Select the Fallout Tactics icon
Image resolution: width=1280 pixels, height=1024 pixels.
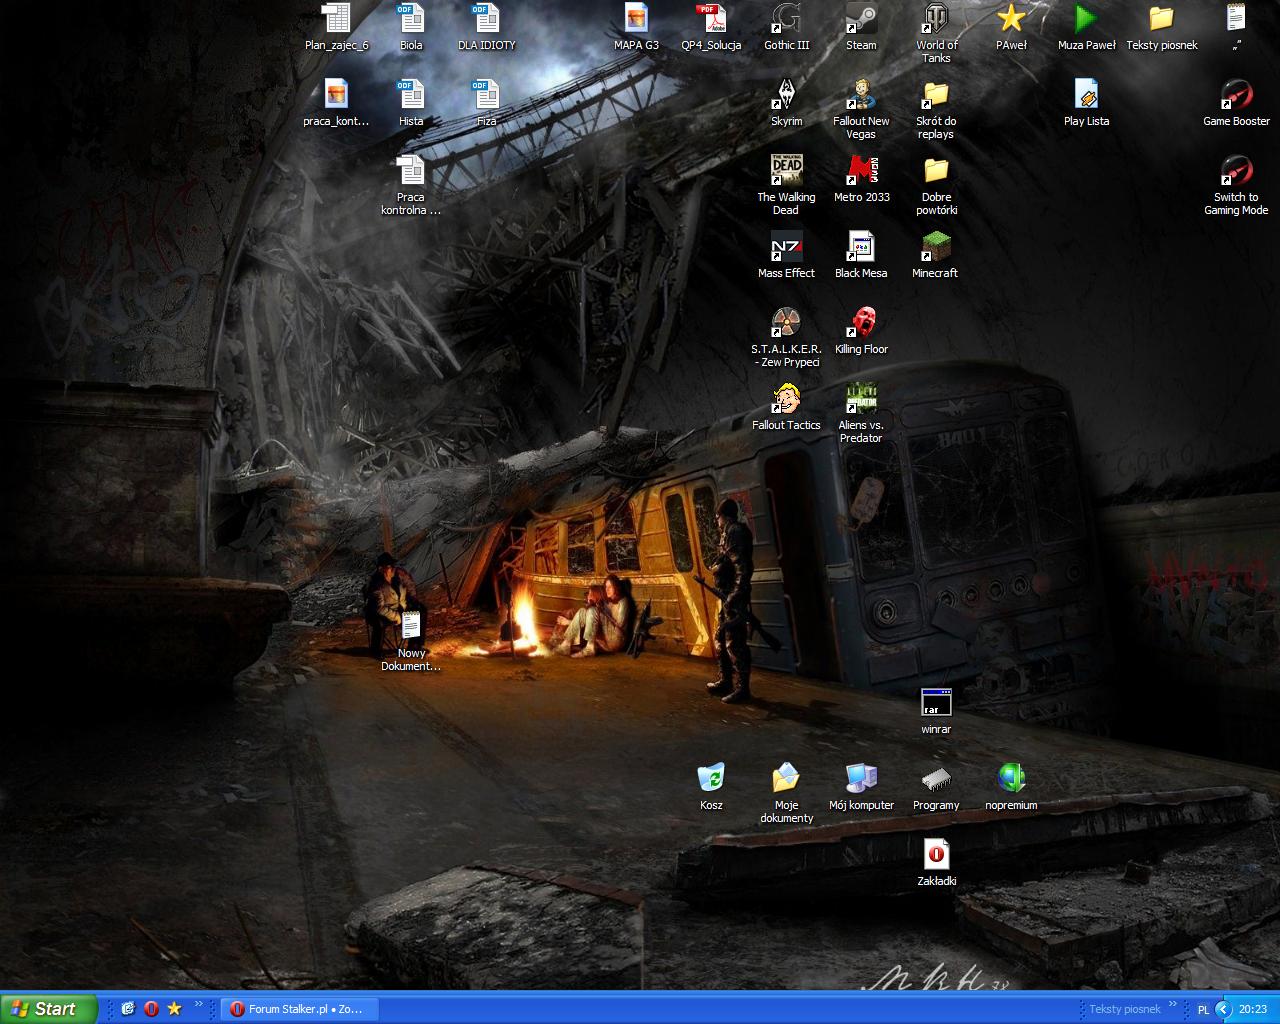click(x=786, y=399)
